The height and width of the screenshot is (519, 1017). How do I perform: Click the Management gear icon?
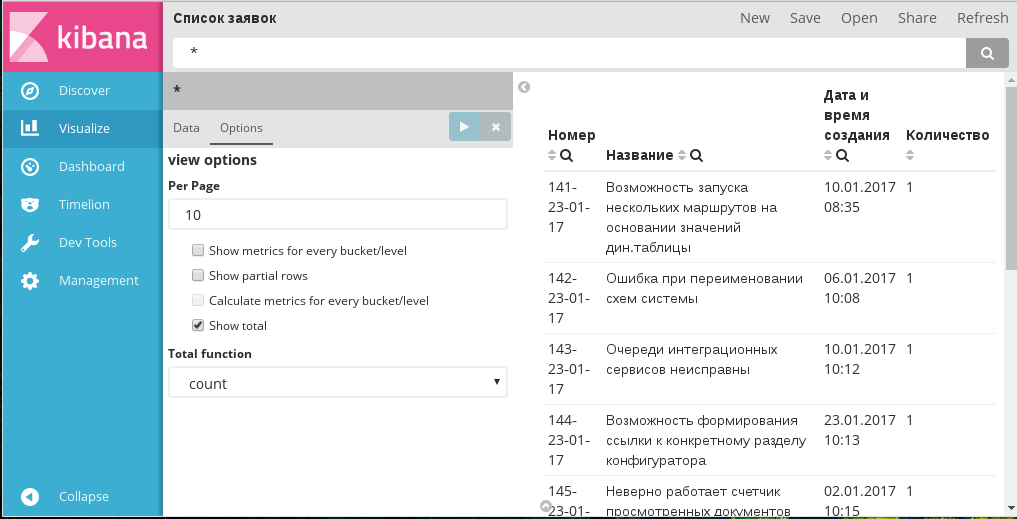coord(30,281)
